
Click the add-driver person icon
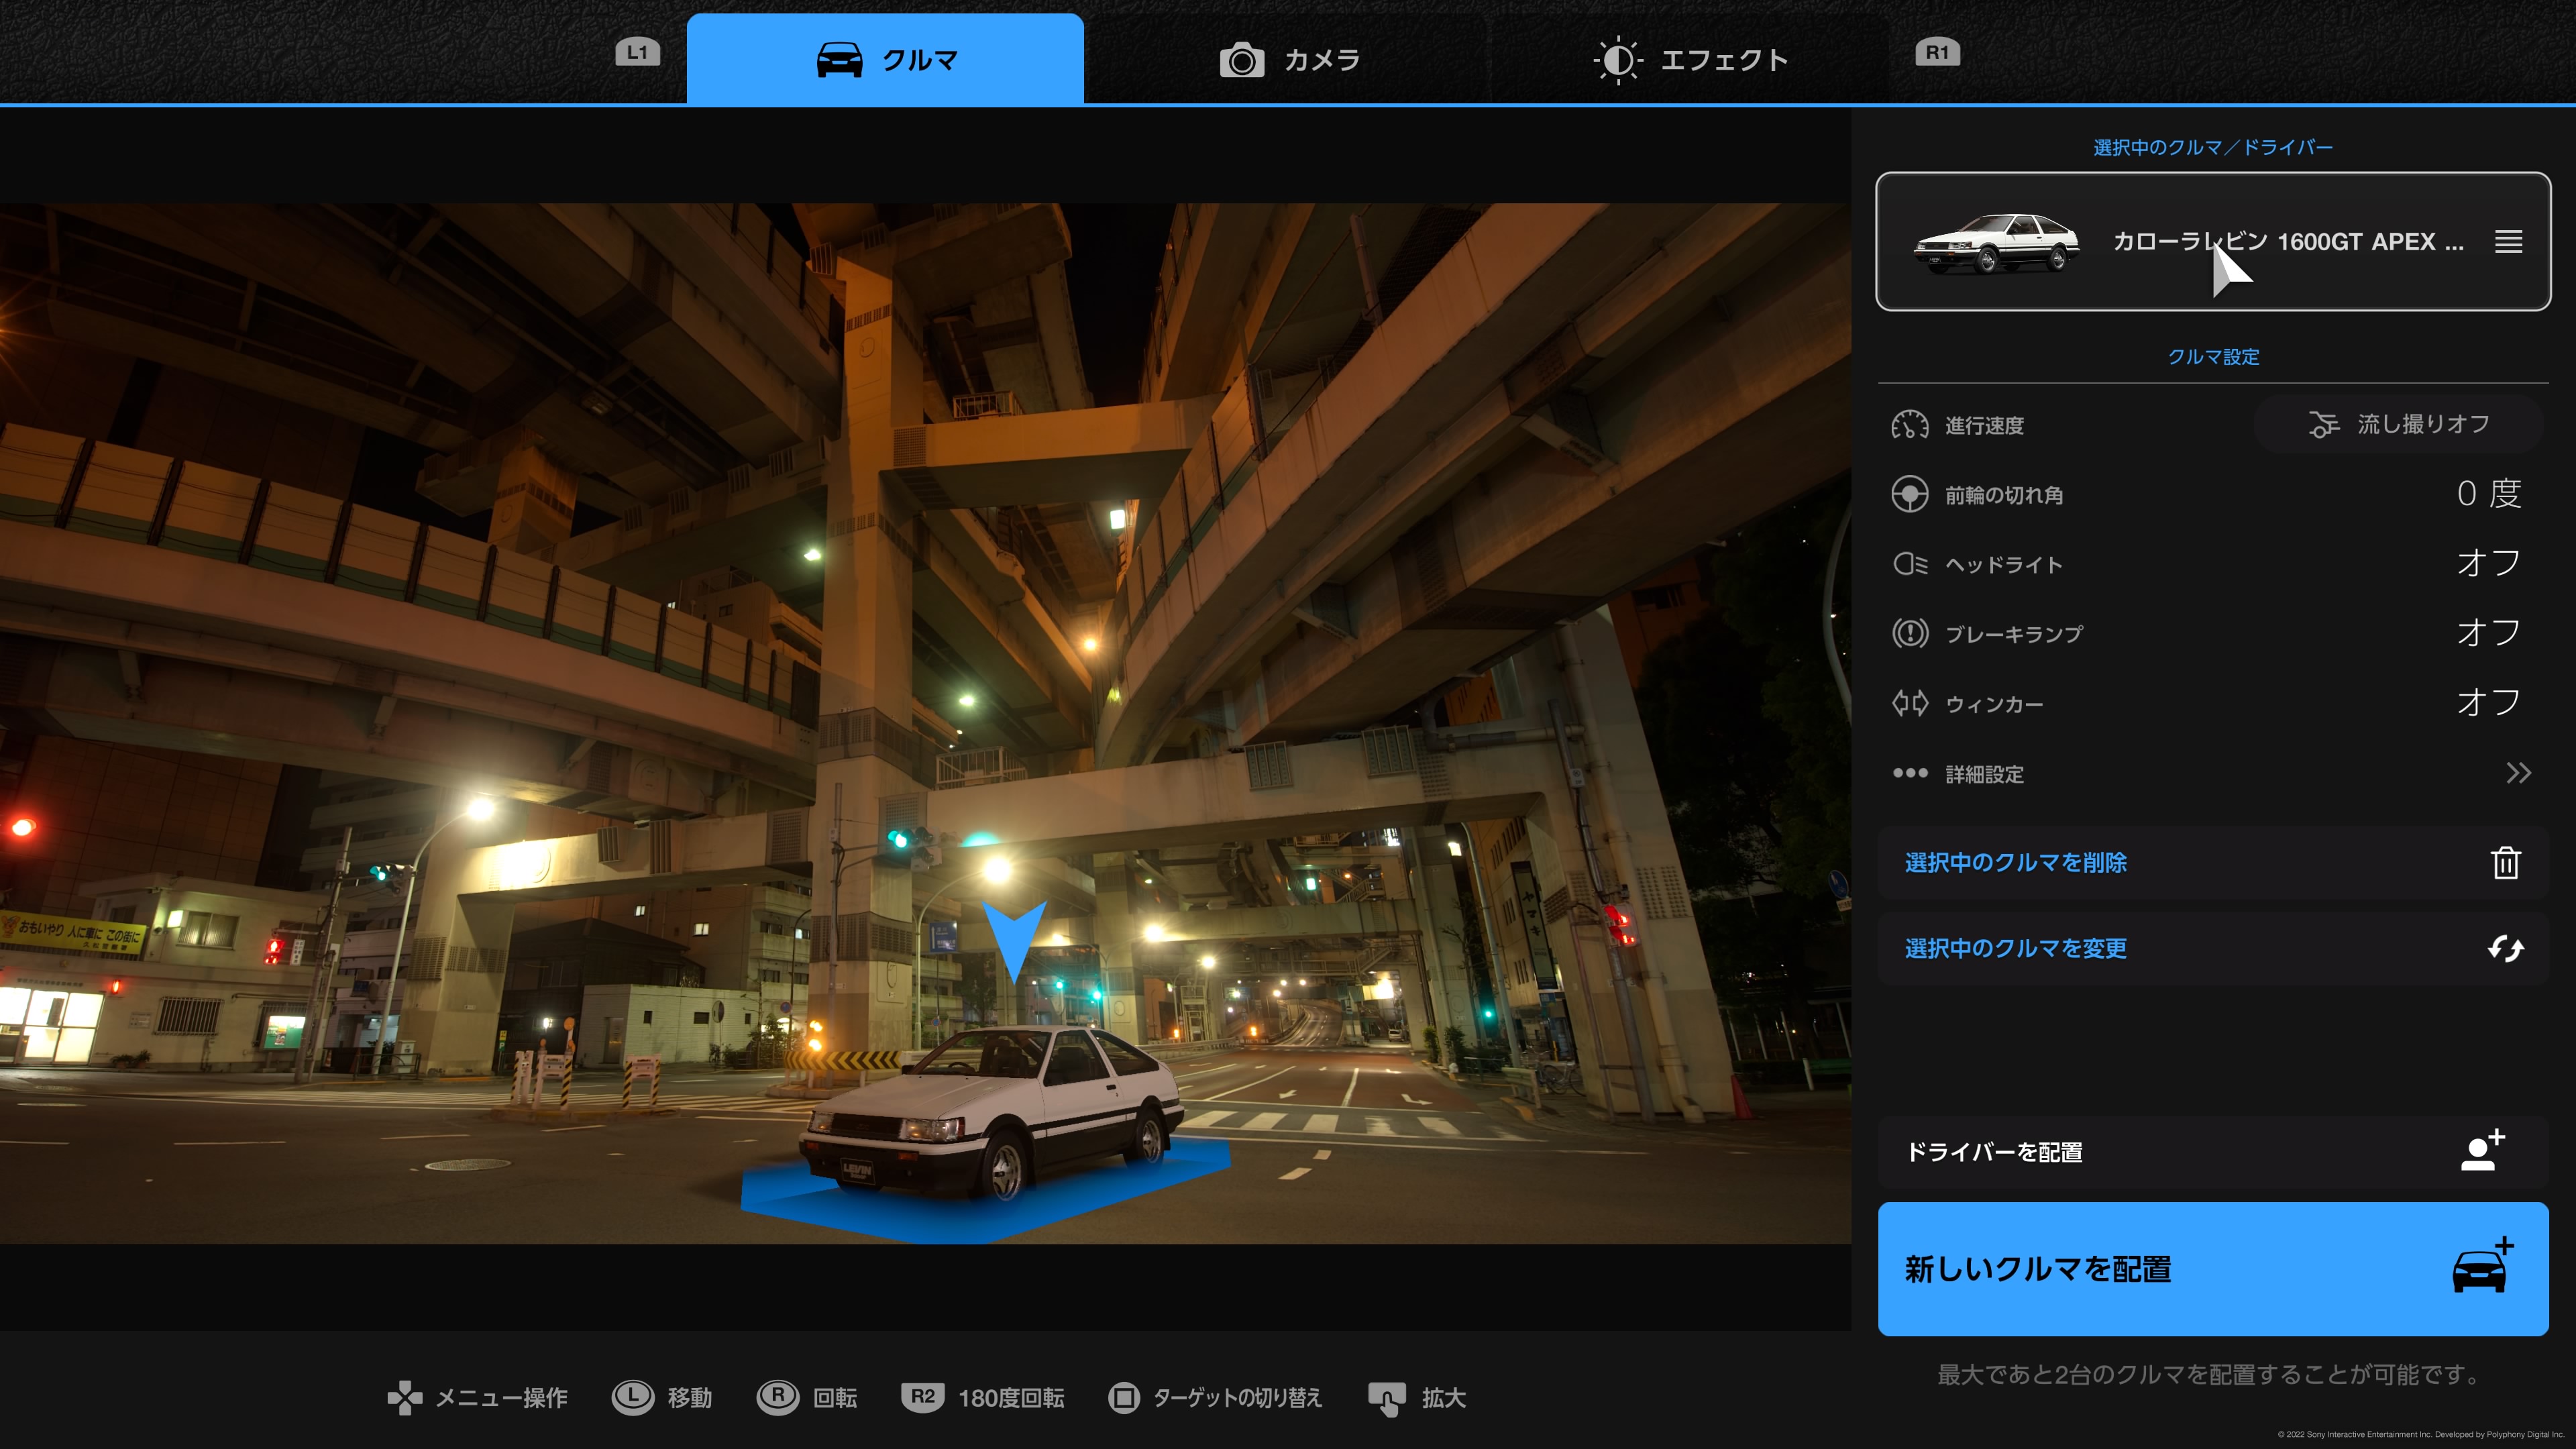2481,1151
